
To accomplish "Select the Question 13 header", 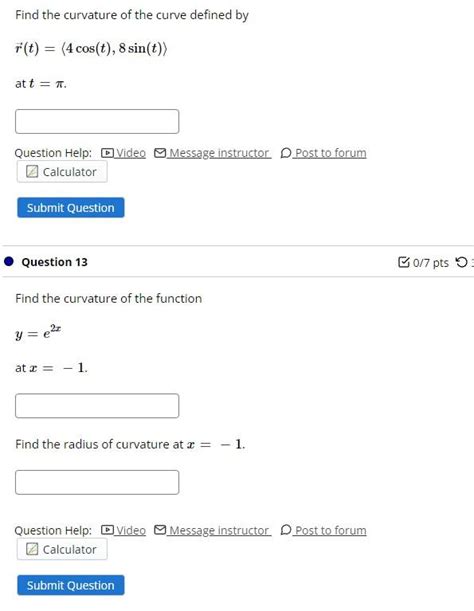I will click(x=55, y=262).
